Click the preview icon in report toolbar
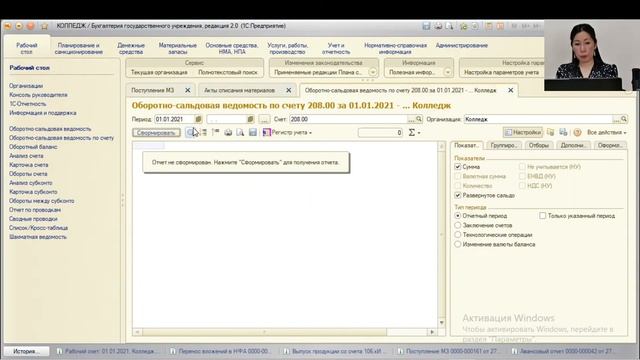The image size is (640, 360). point(240,132)
